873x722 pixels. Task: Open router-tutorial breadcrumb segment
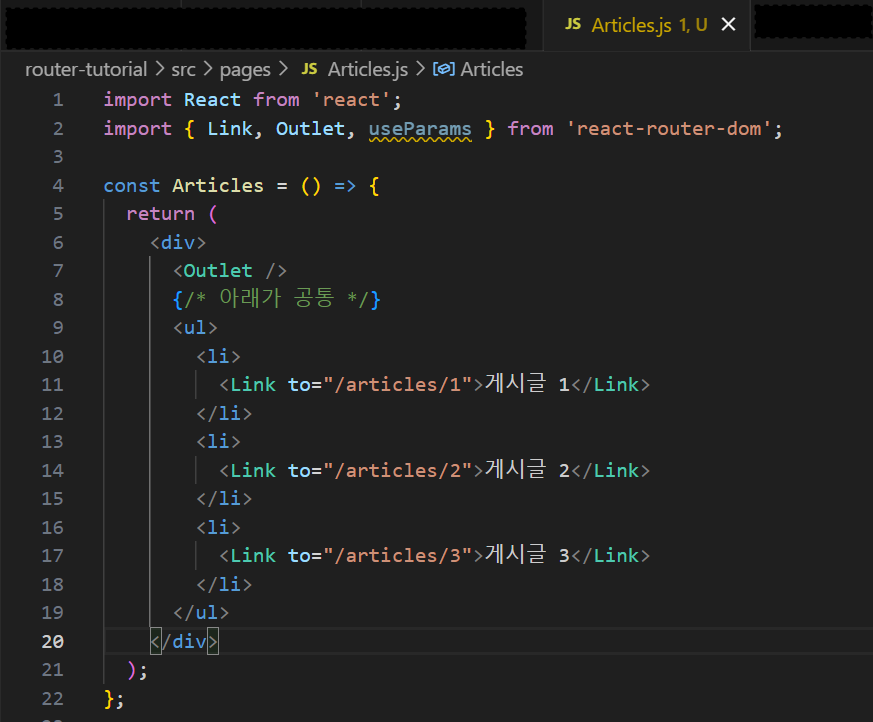tap(86, 70)
